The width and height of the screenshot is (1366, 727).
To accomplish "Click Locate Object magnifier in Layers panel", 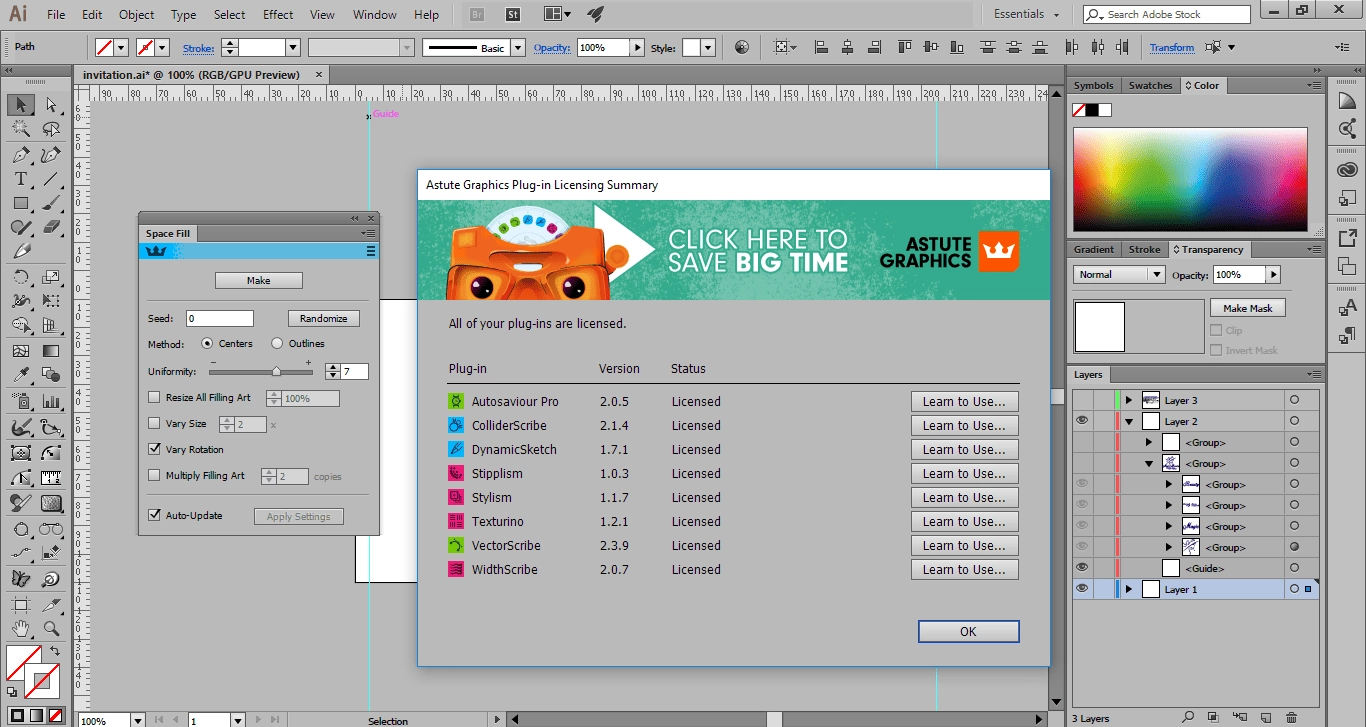I will click(x=1188, y=717).
